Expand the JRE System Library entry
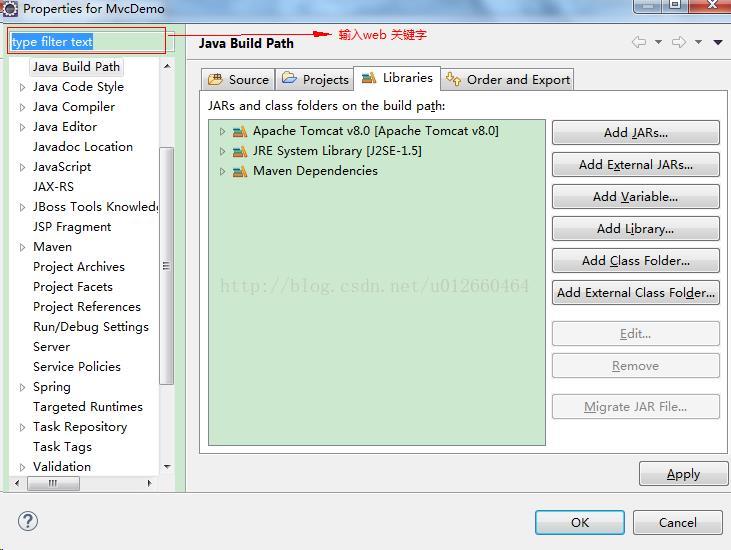Viewport: 731px width, 550px height. coord(222,151)
